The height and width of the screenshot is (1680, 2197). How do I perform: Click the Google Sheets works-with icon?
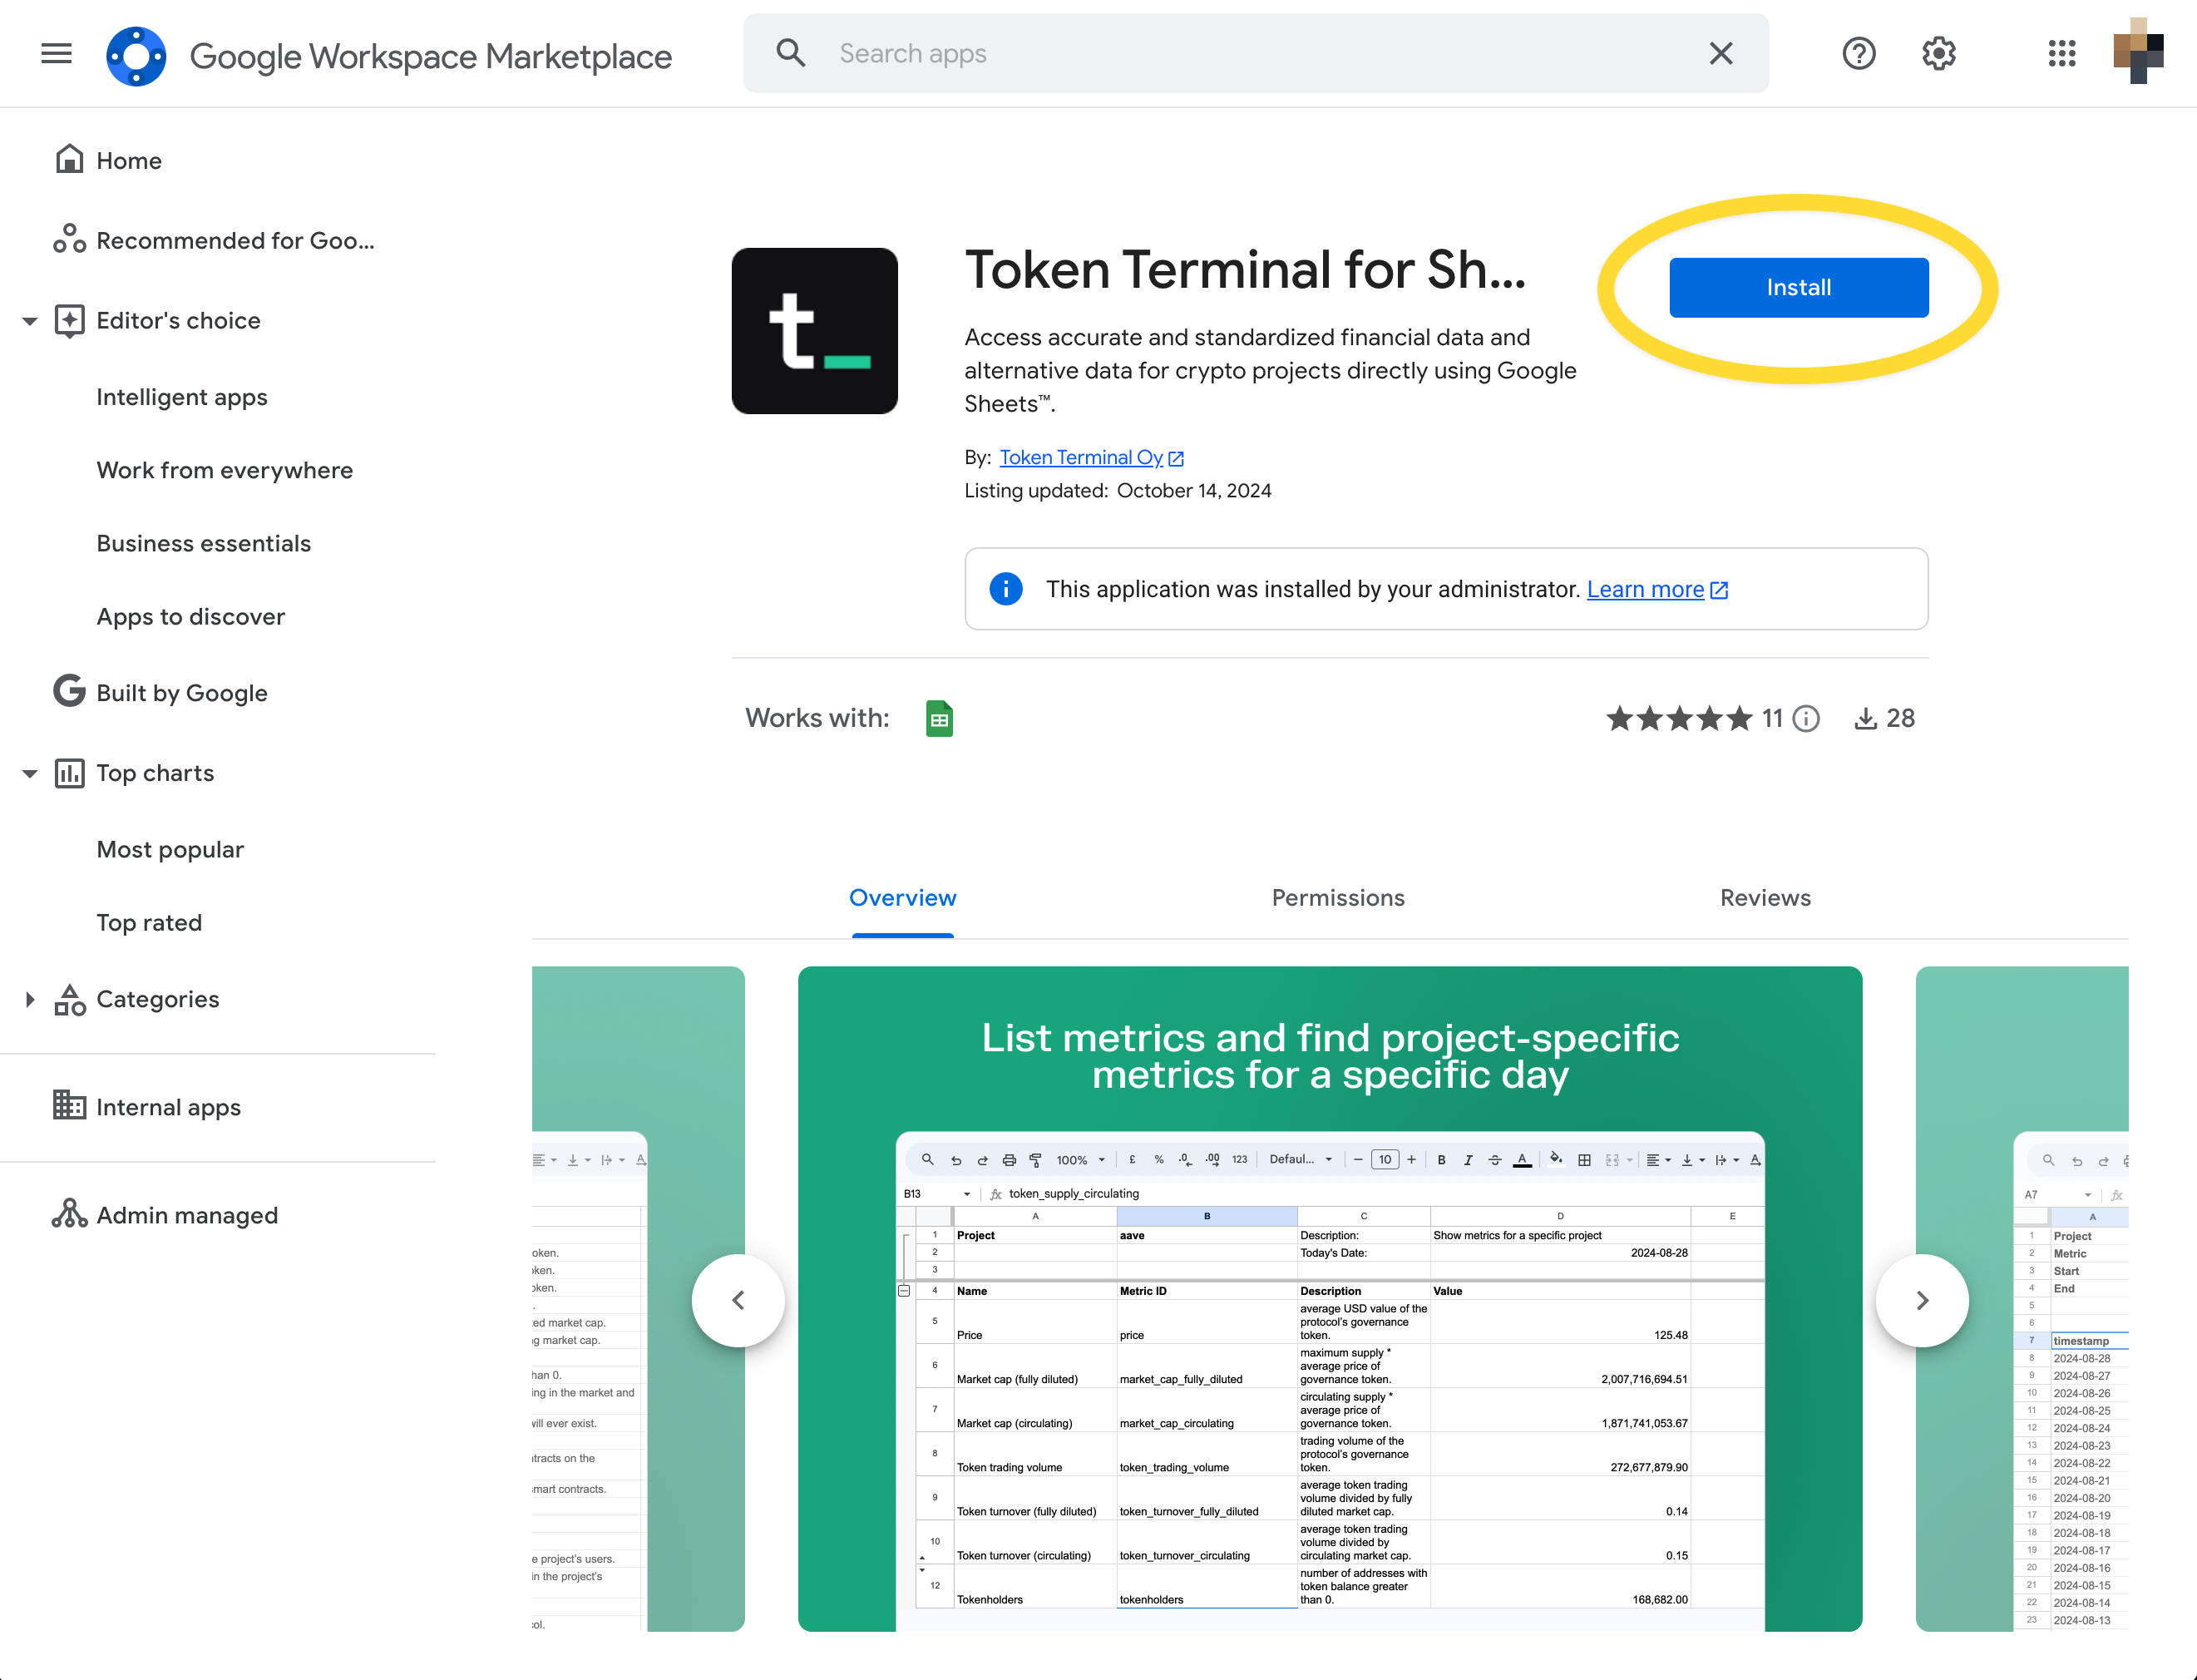(939, 718)
